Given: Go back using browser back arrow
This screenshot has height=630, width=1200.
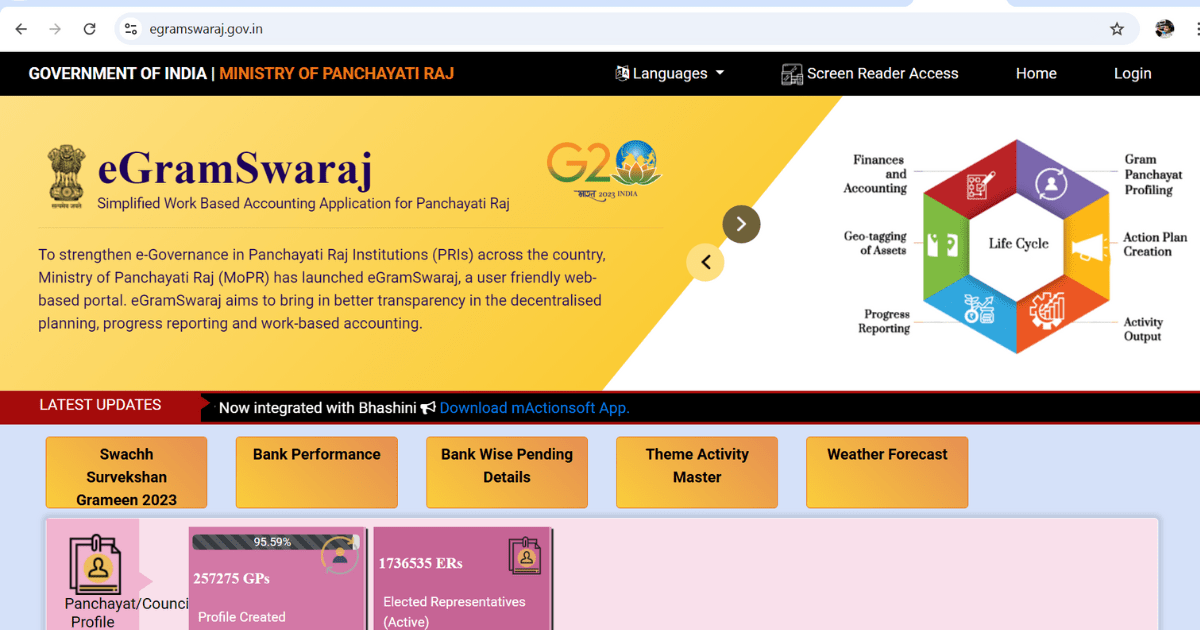Looking at the screenshot, I should coord(21,29).
